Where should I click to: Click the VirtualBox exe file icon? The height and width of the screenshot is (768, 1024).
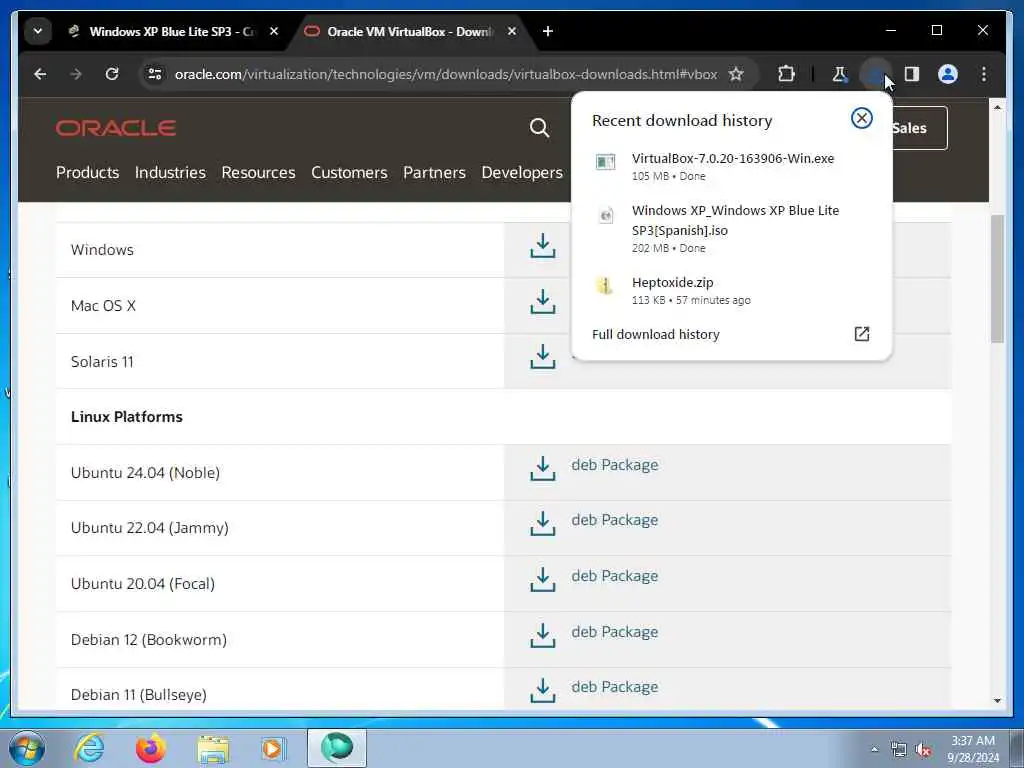[605, 161]
